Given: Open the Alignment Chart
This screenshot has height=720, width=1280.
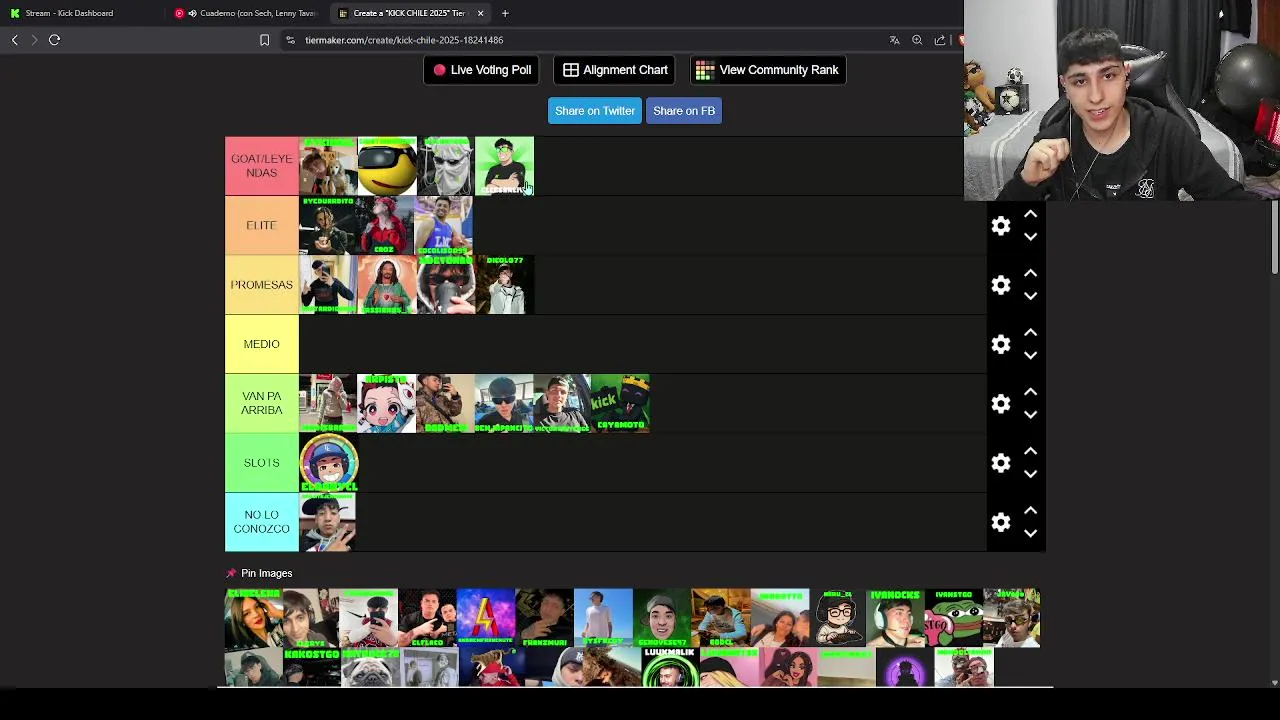Looking at the screenshot, I should [615, 70].
